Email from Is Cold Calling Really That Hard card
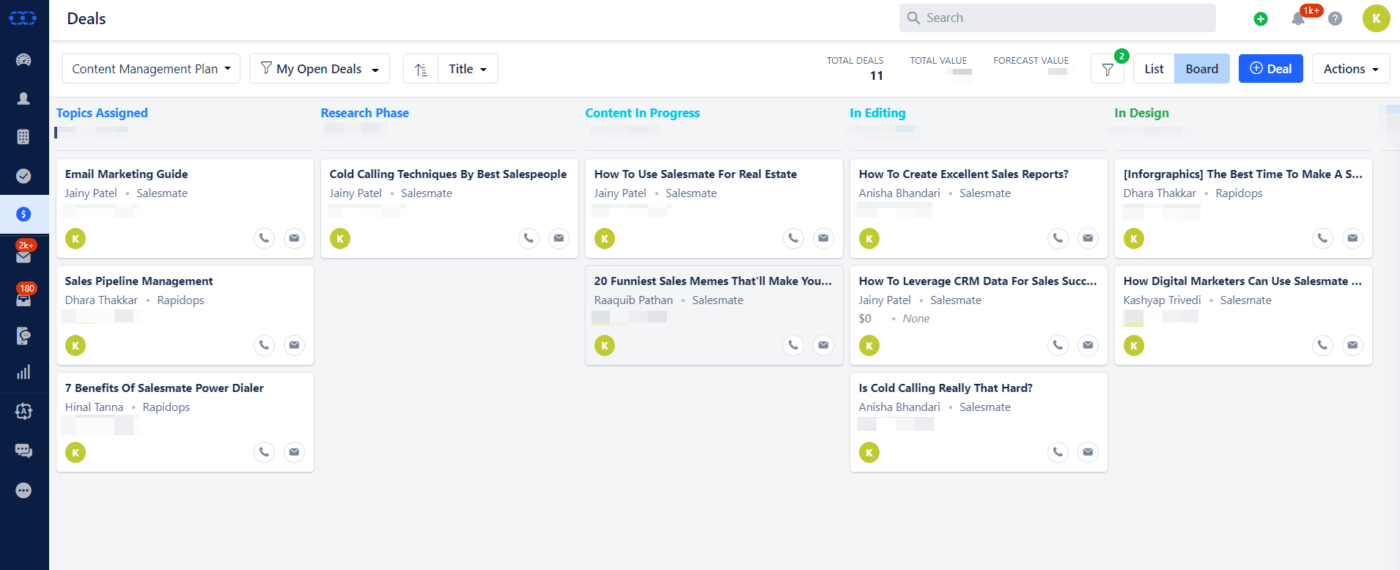Image resolution: width=1400 pixels, height=570 pixels. coord(1088,452)
